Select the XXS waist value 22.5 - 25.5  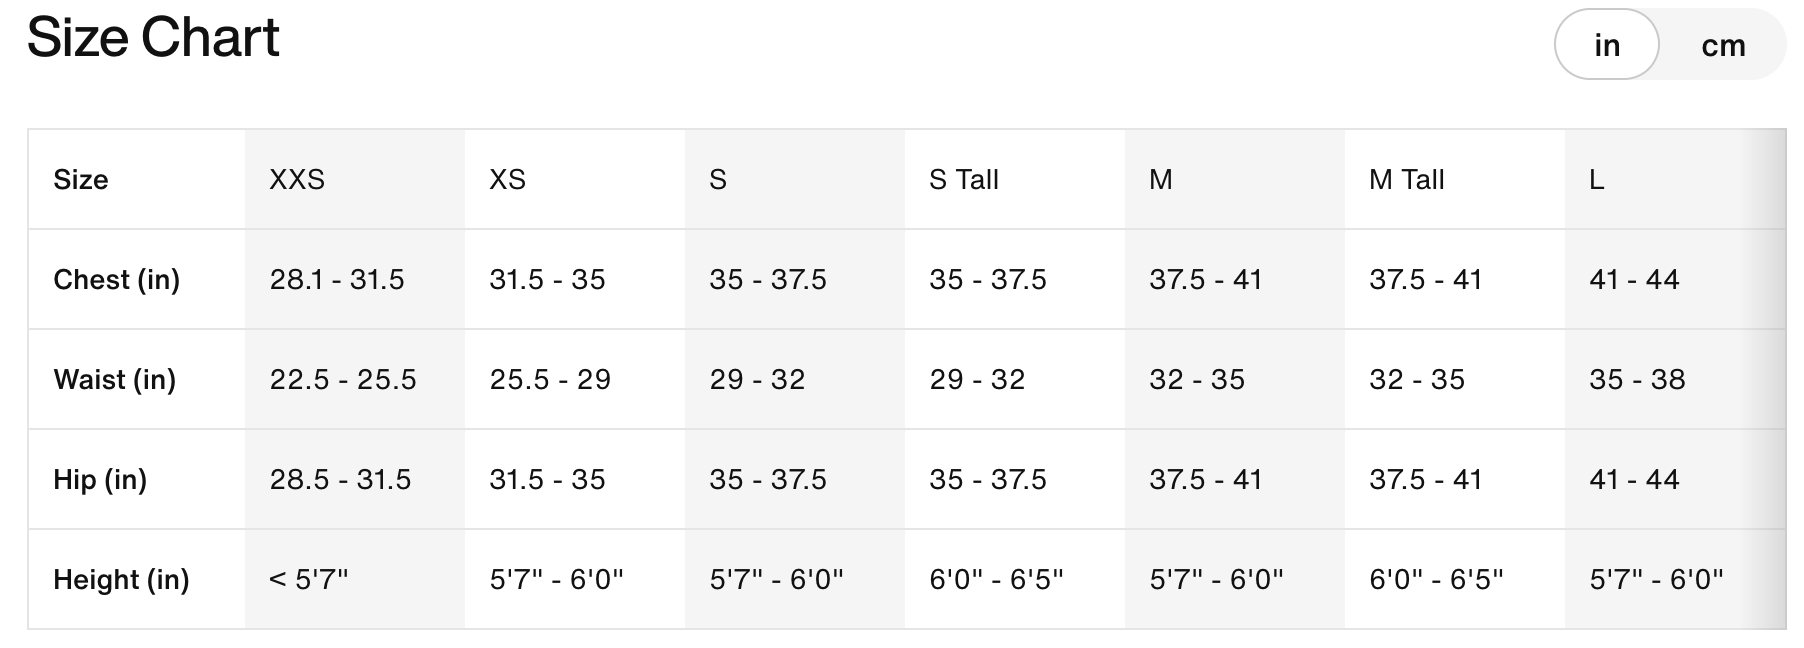pyautogui.click(x=343, y=380)
